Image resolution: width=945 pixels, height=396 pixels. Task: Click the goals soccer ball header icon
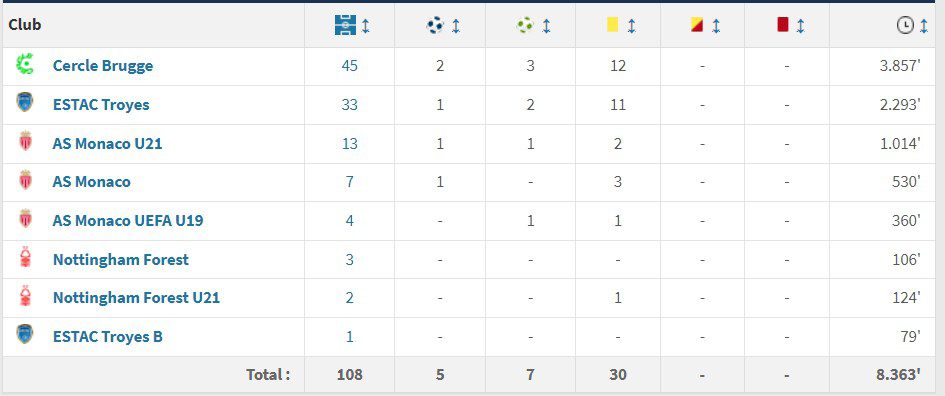[x=435, y=25]
